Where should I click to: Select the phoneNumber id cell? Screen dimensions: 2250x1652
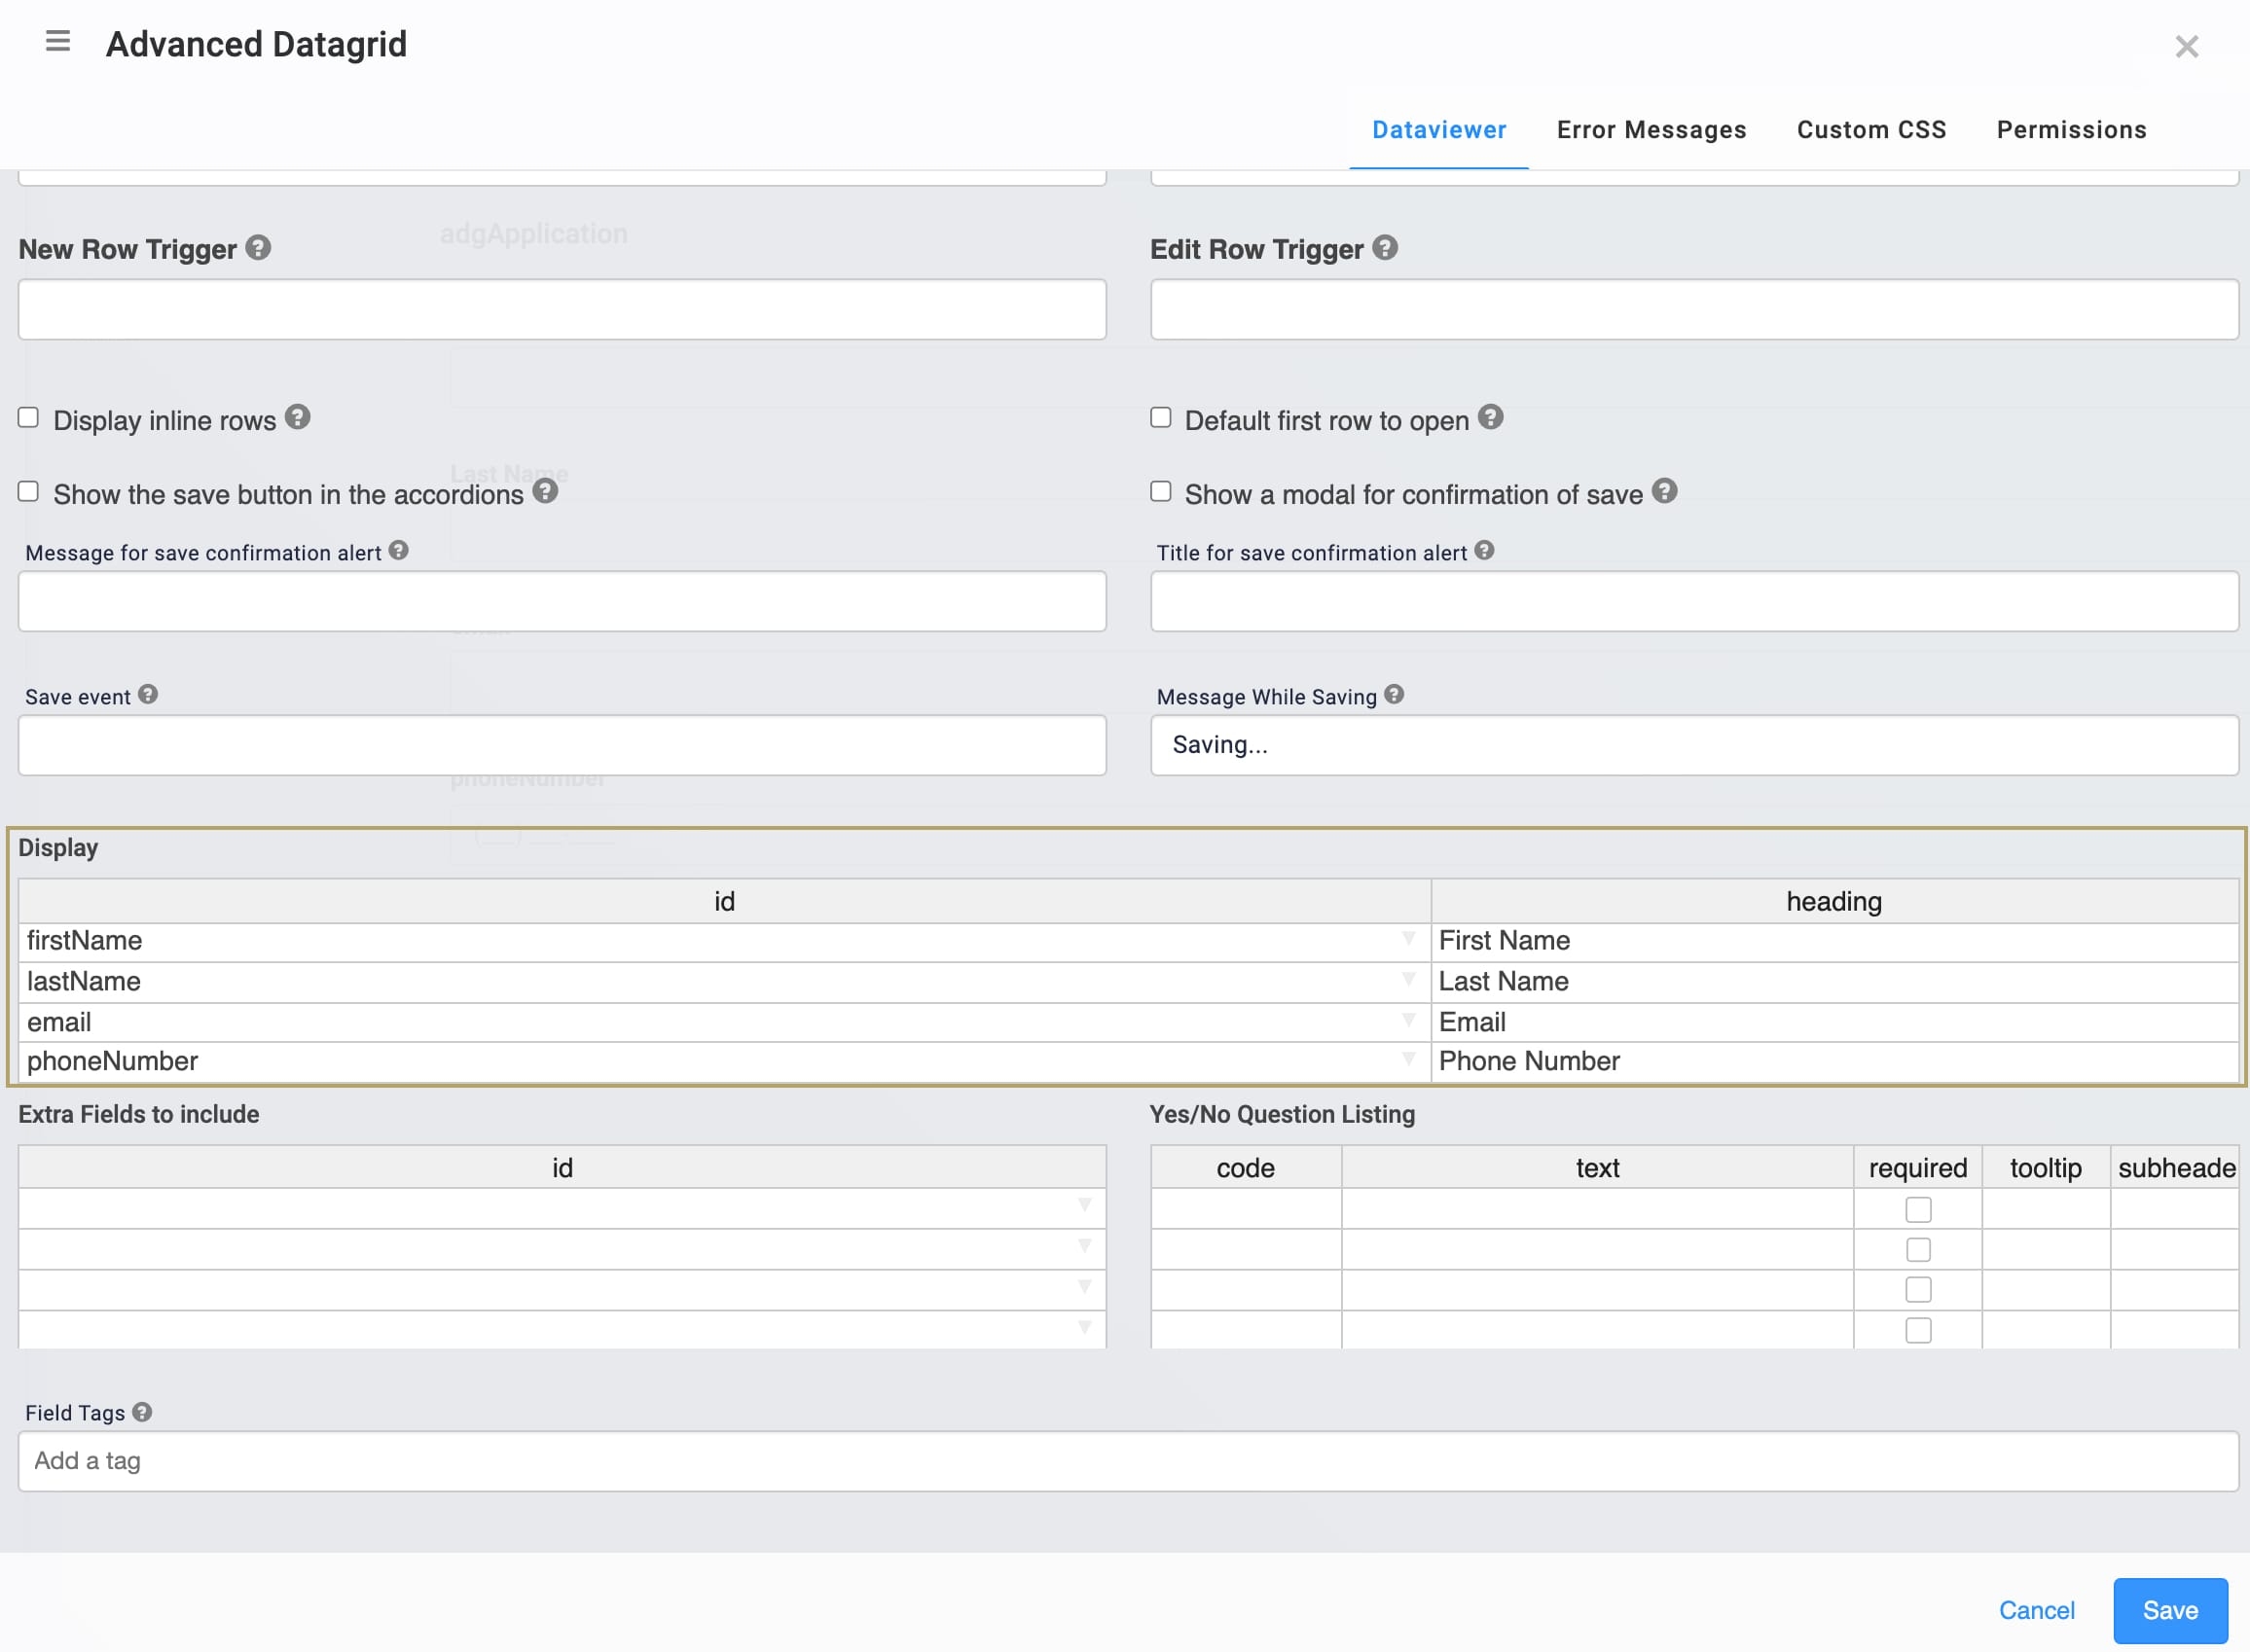pos(724,1062)
